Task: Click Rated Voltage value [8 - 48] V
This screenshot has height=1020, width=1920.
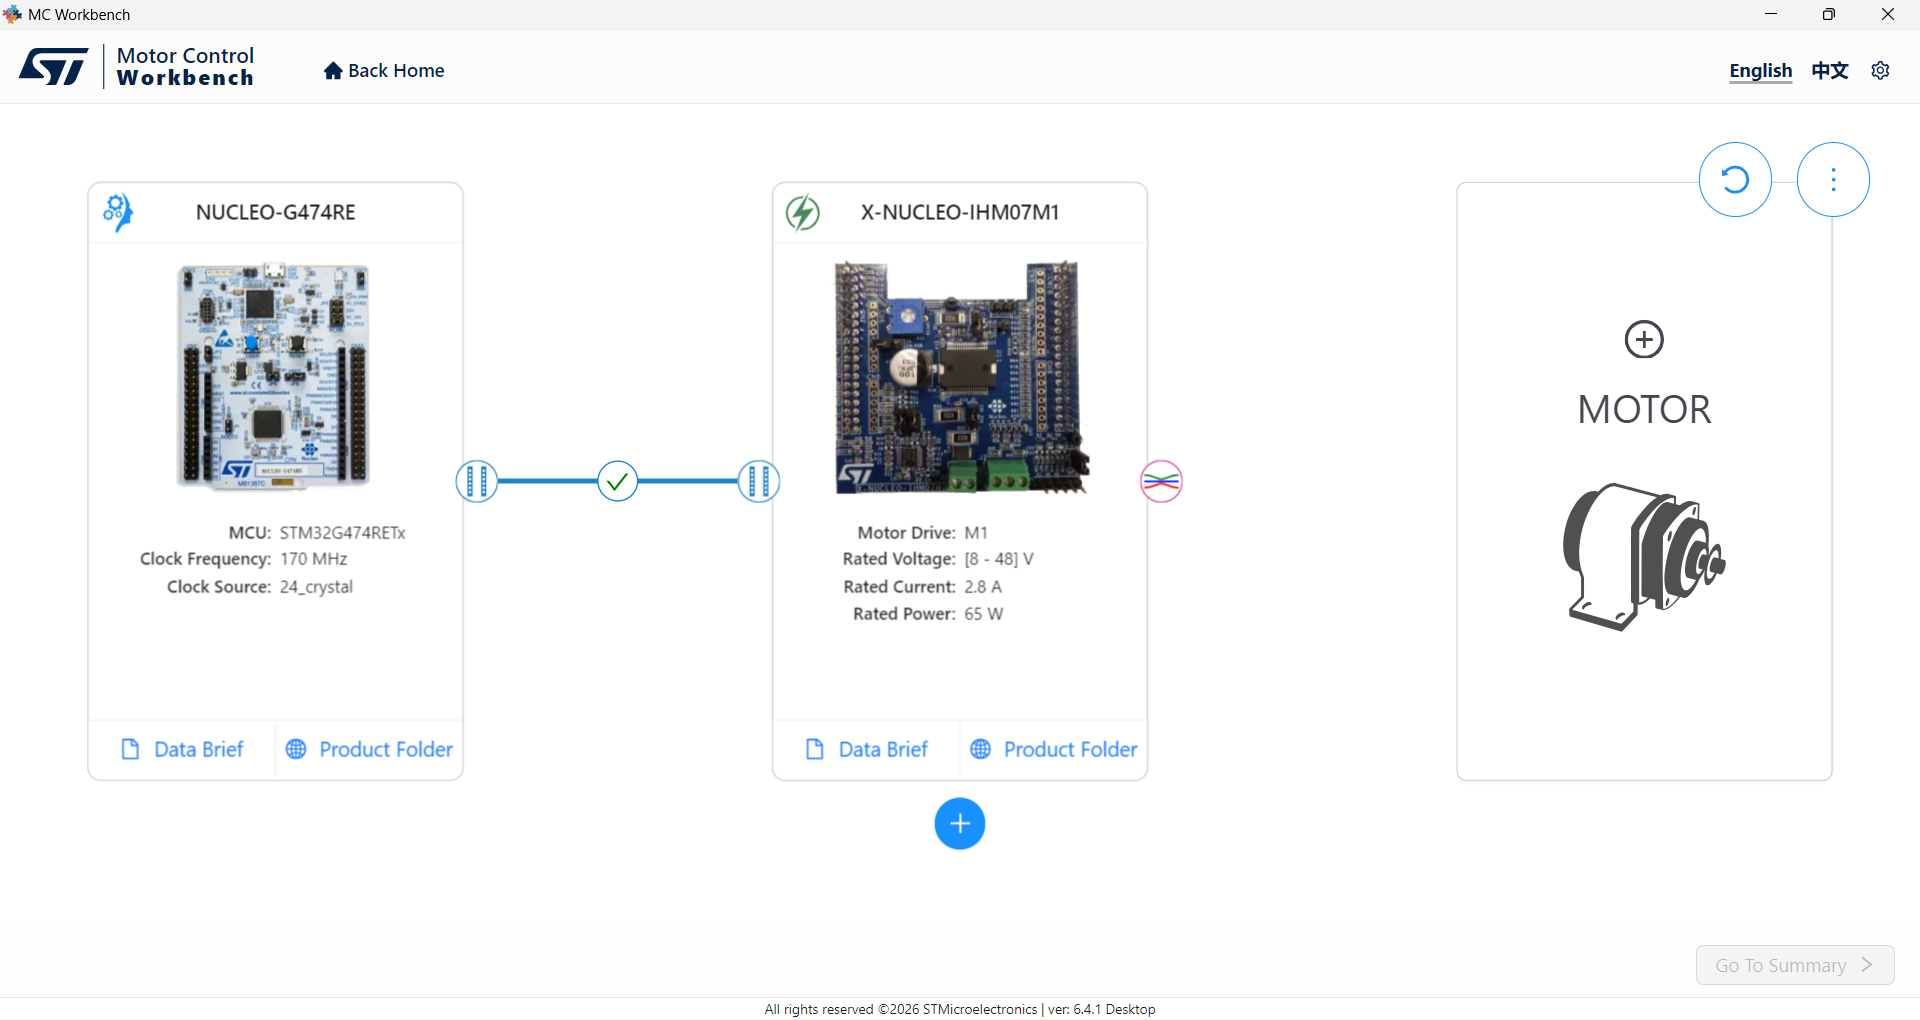Action: 999,559
